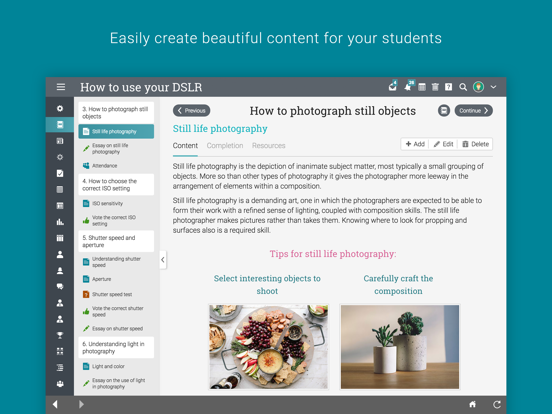Go to the Previous section
Screen dimensions: 552x414
click(192, 111)
